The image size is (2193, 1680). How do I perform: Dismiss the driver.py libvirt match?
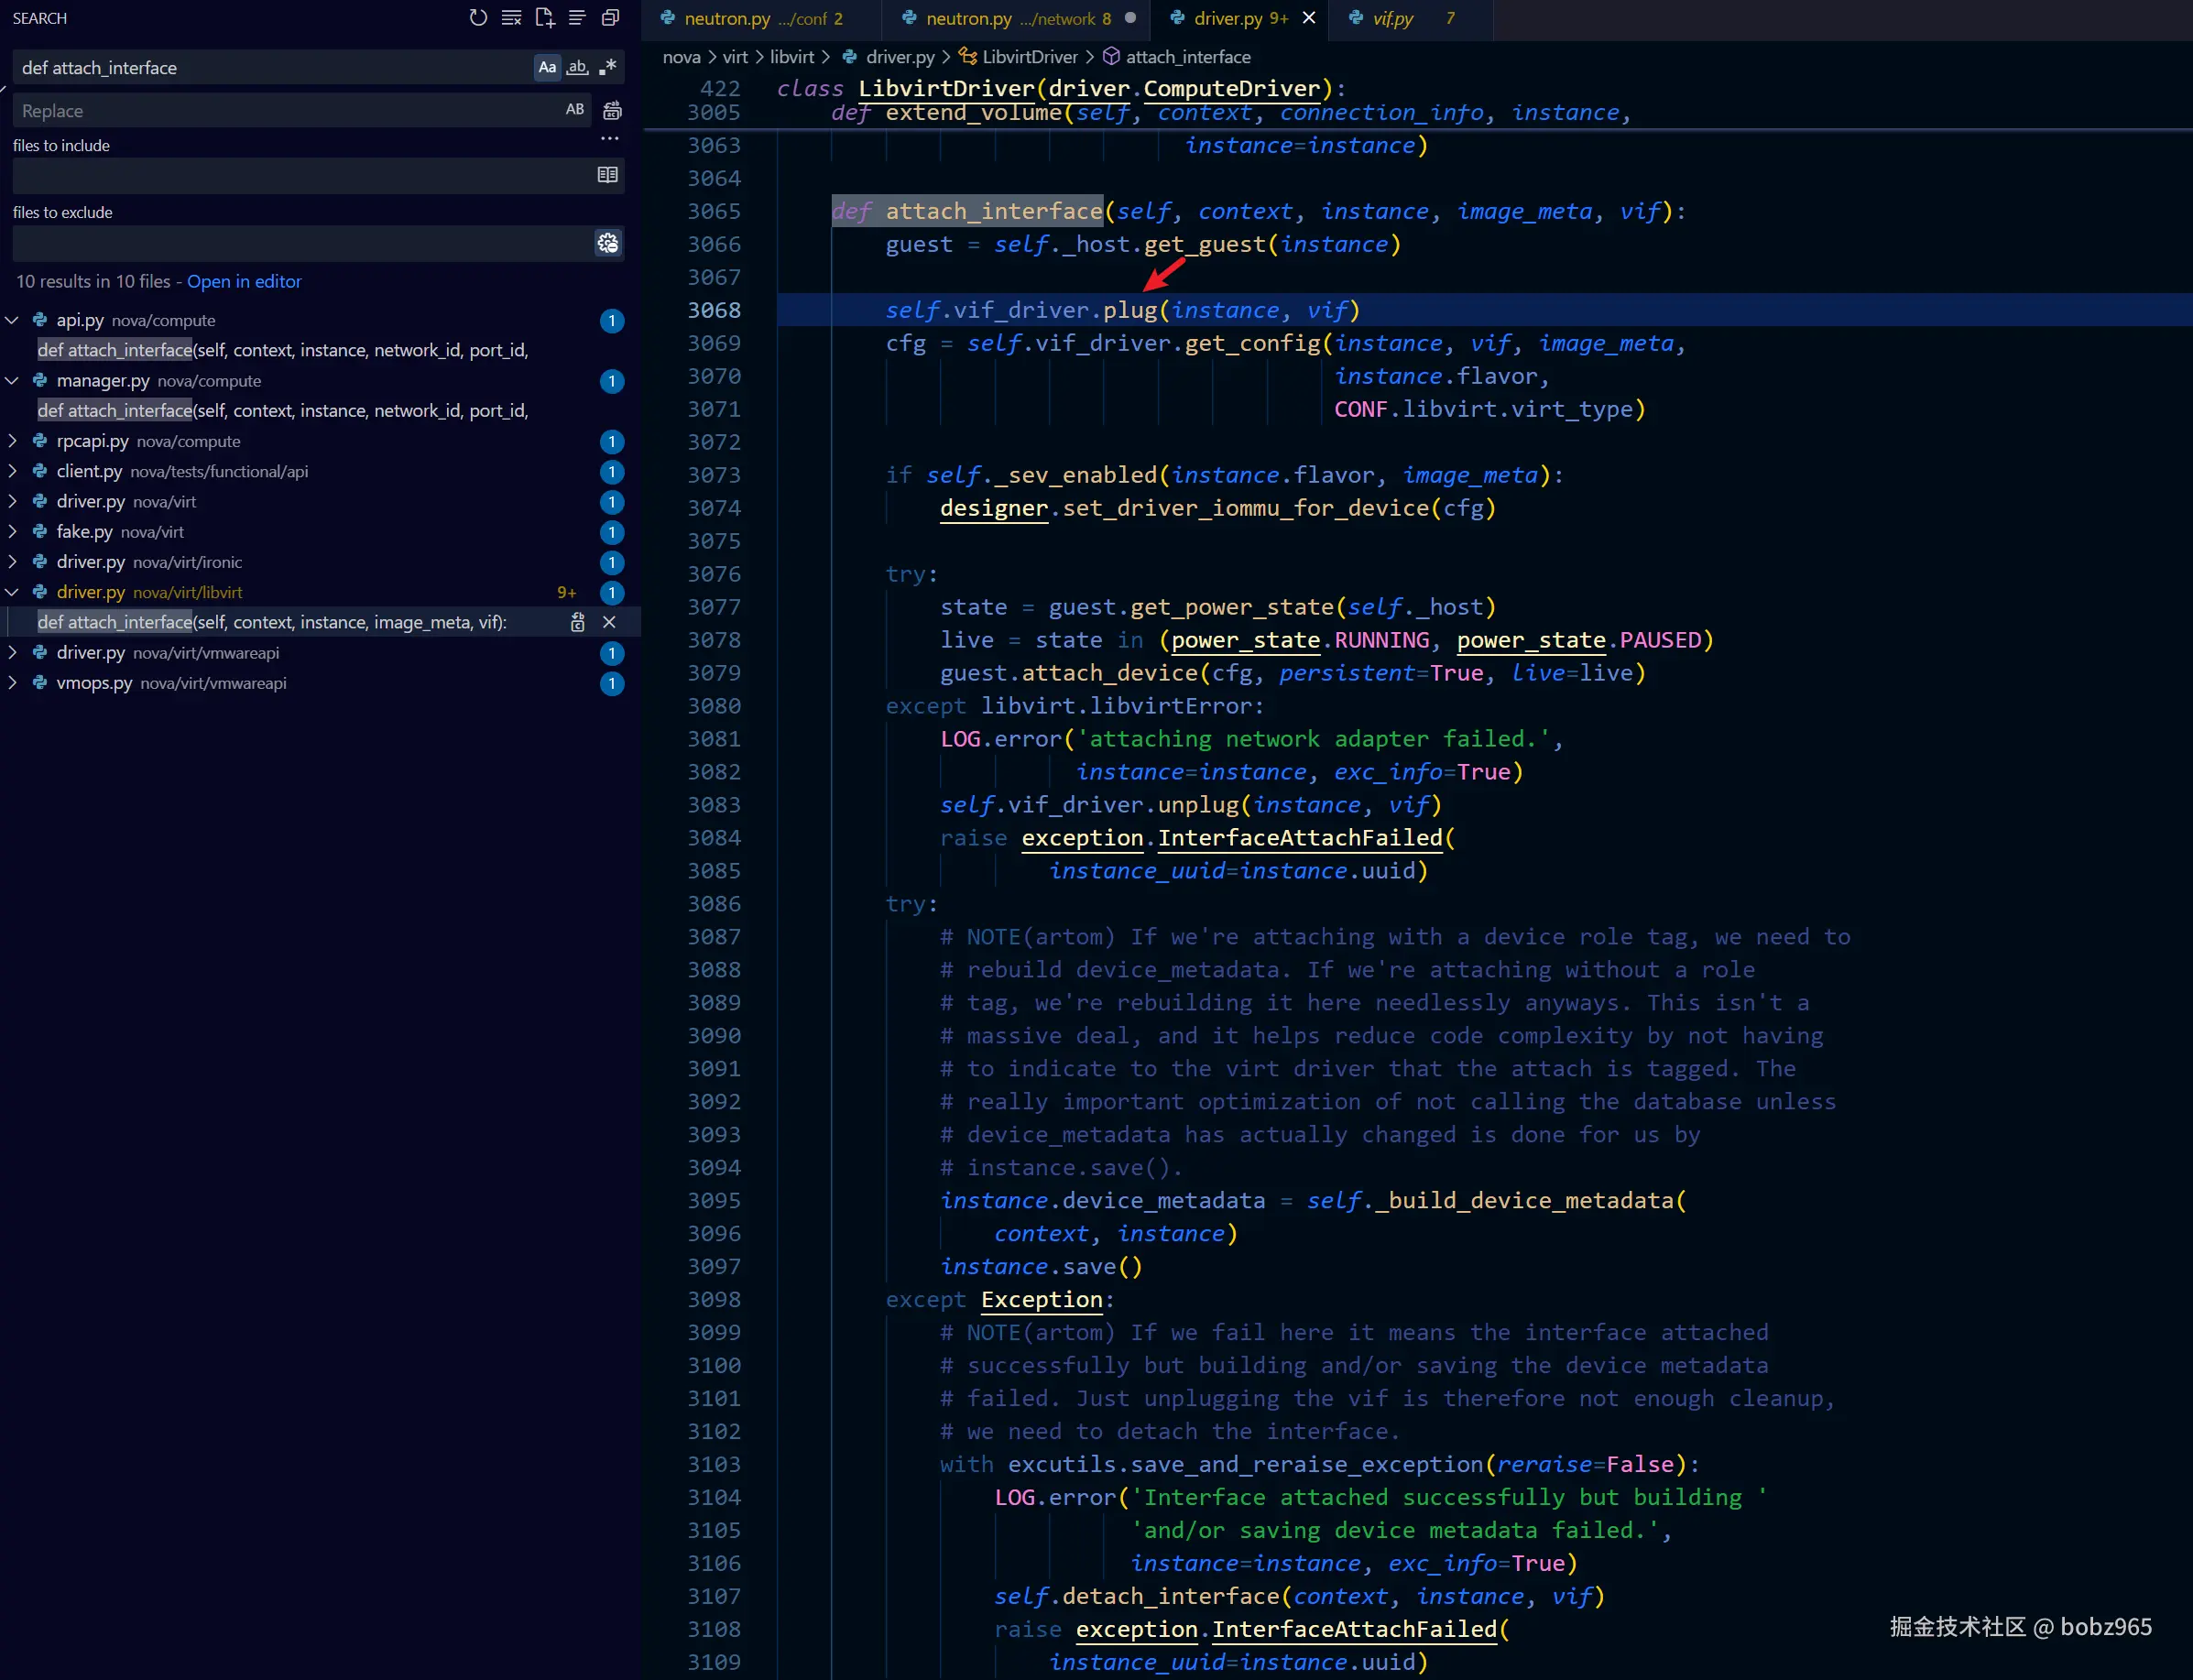(x=609, y=622)
